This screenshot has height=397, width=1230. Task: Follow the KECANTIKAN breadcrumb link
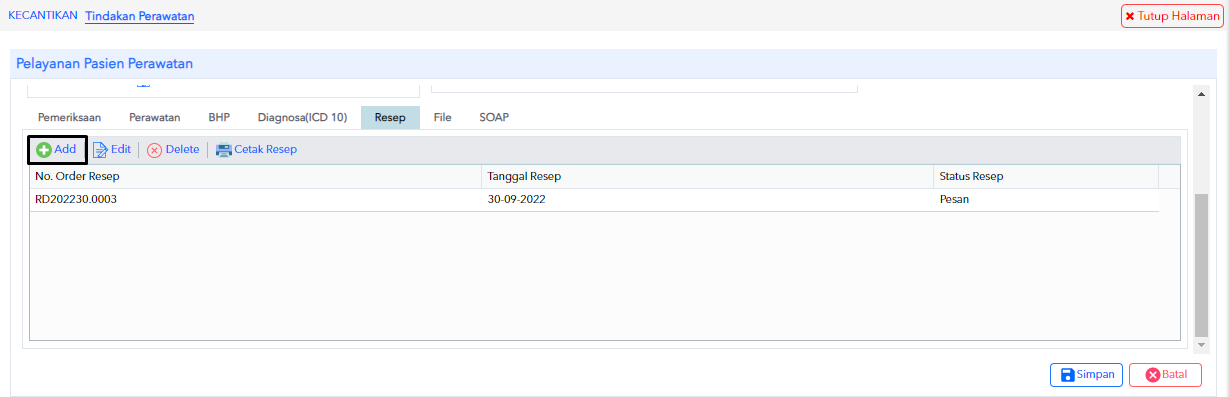[42, 15]
